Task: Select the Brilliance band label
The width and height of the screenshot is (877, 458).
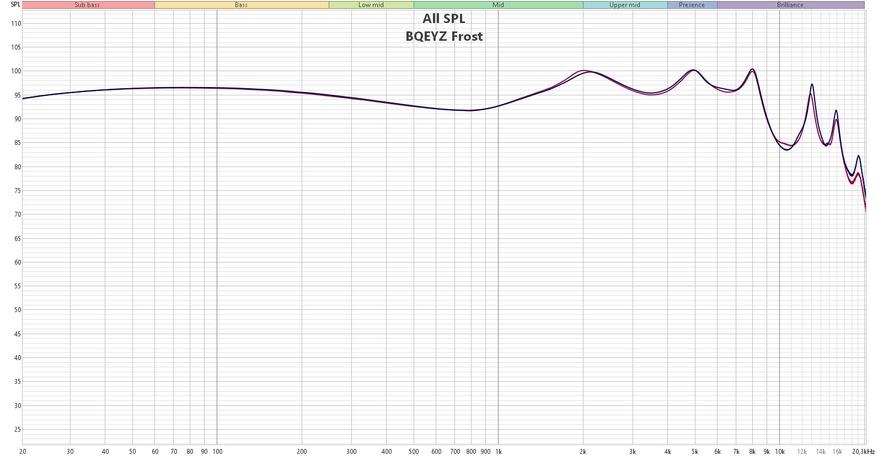Action: (790, 5)
